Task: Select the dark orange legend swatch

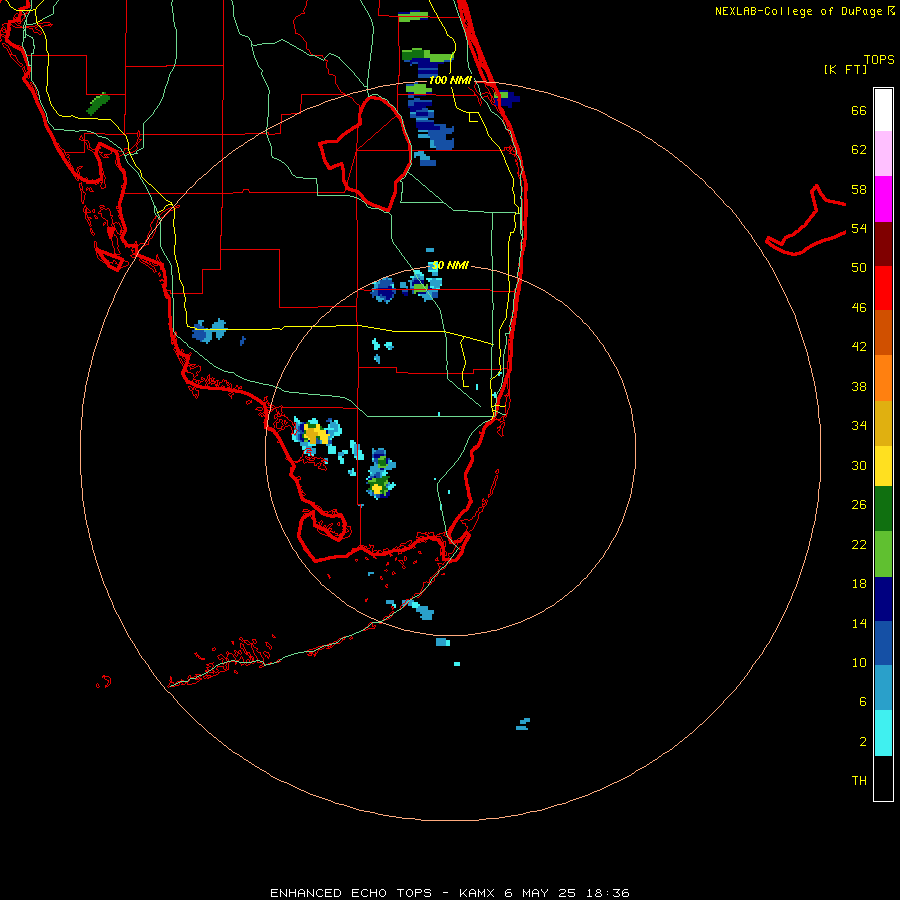Action: (883, 332)
